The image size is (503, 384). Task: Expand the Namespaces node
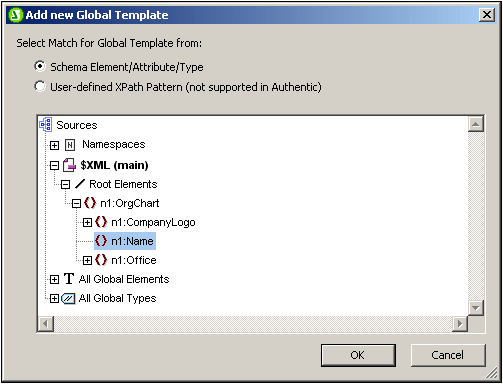pos(54,145)
